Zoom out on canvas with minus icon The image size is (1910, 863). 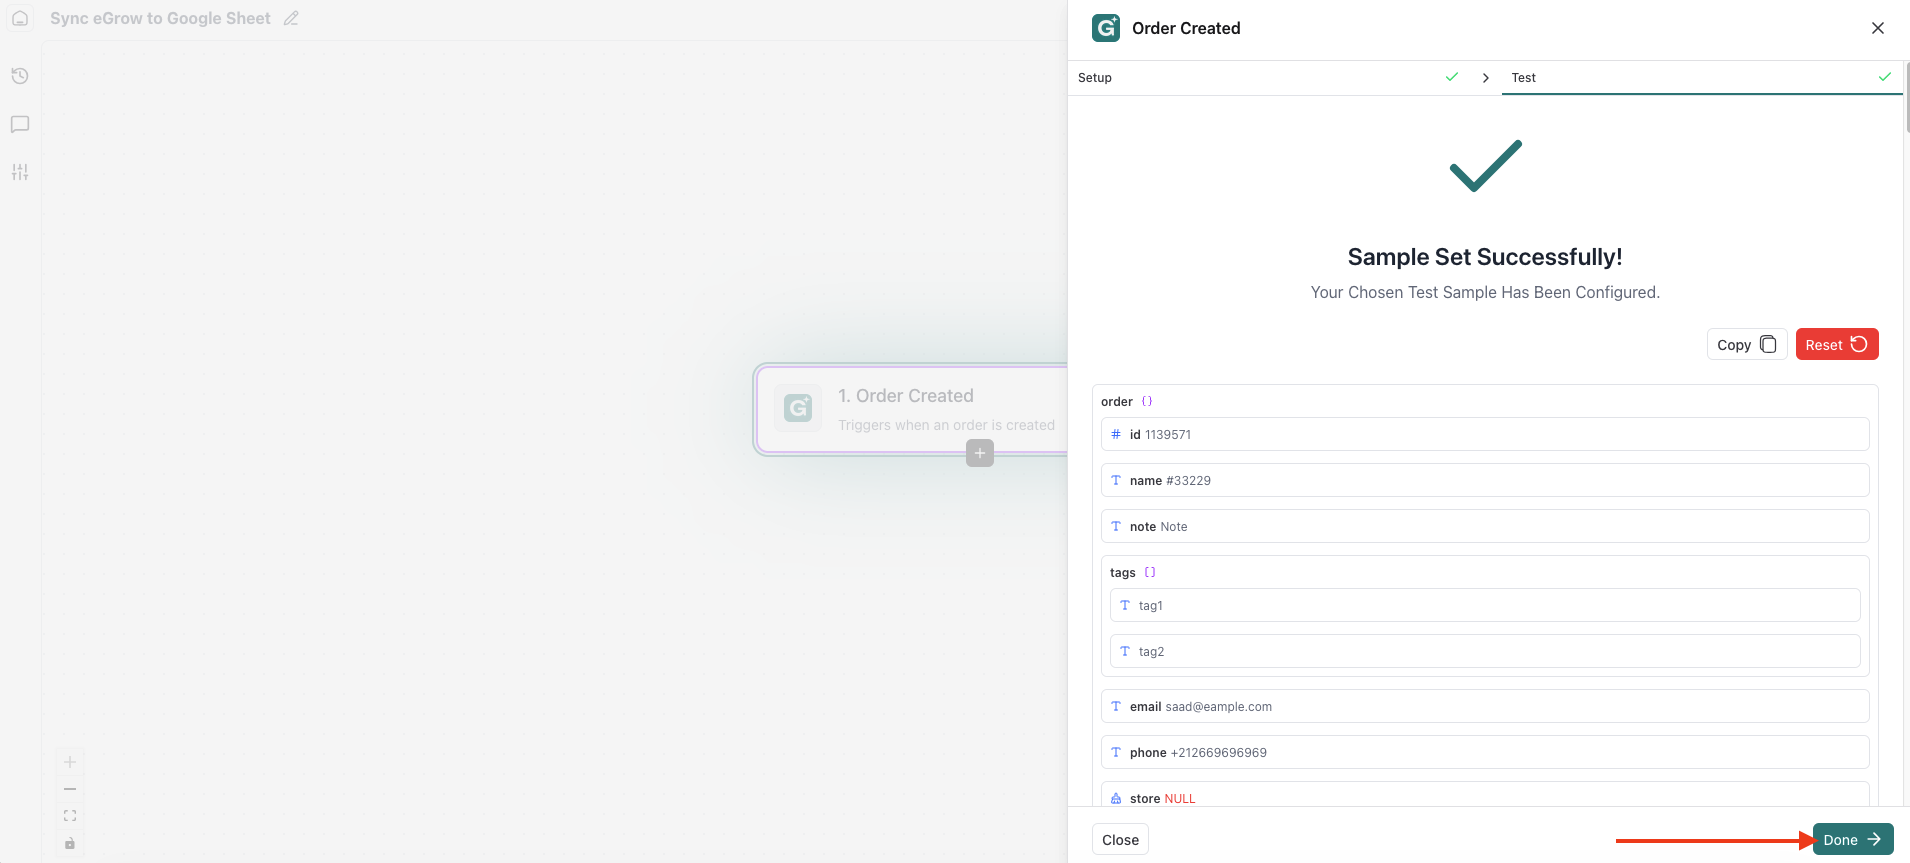point(70,789)
